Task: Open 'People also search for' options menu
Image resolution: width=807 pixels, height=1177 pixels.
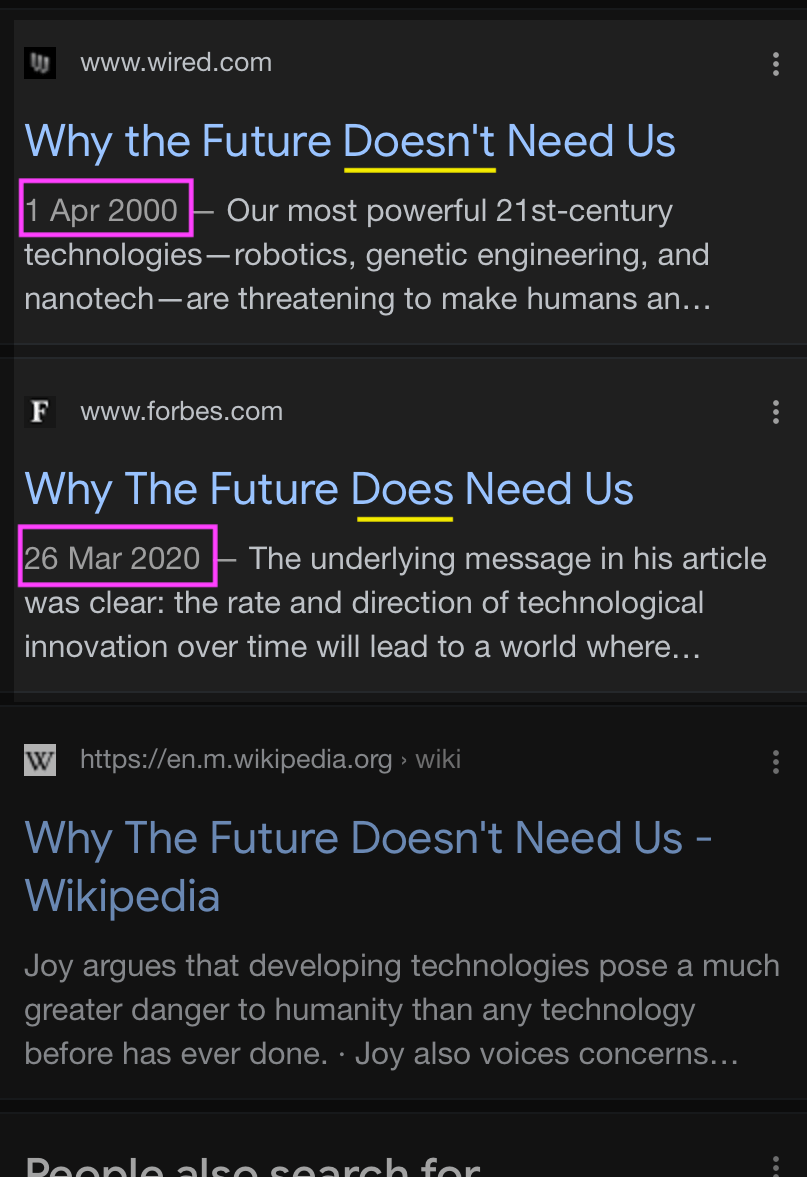Action: (x=776, y=1165)
